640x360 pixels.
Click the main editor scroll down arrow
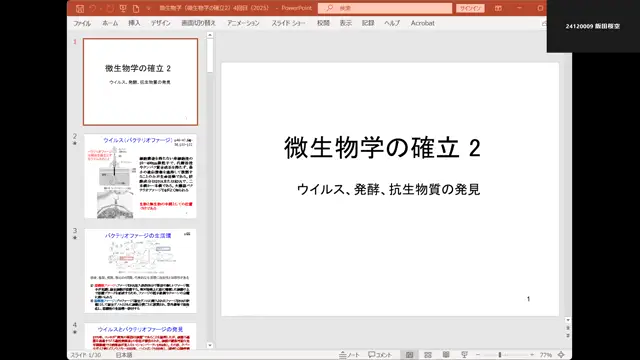[567, 320]
